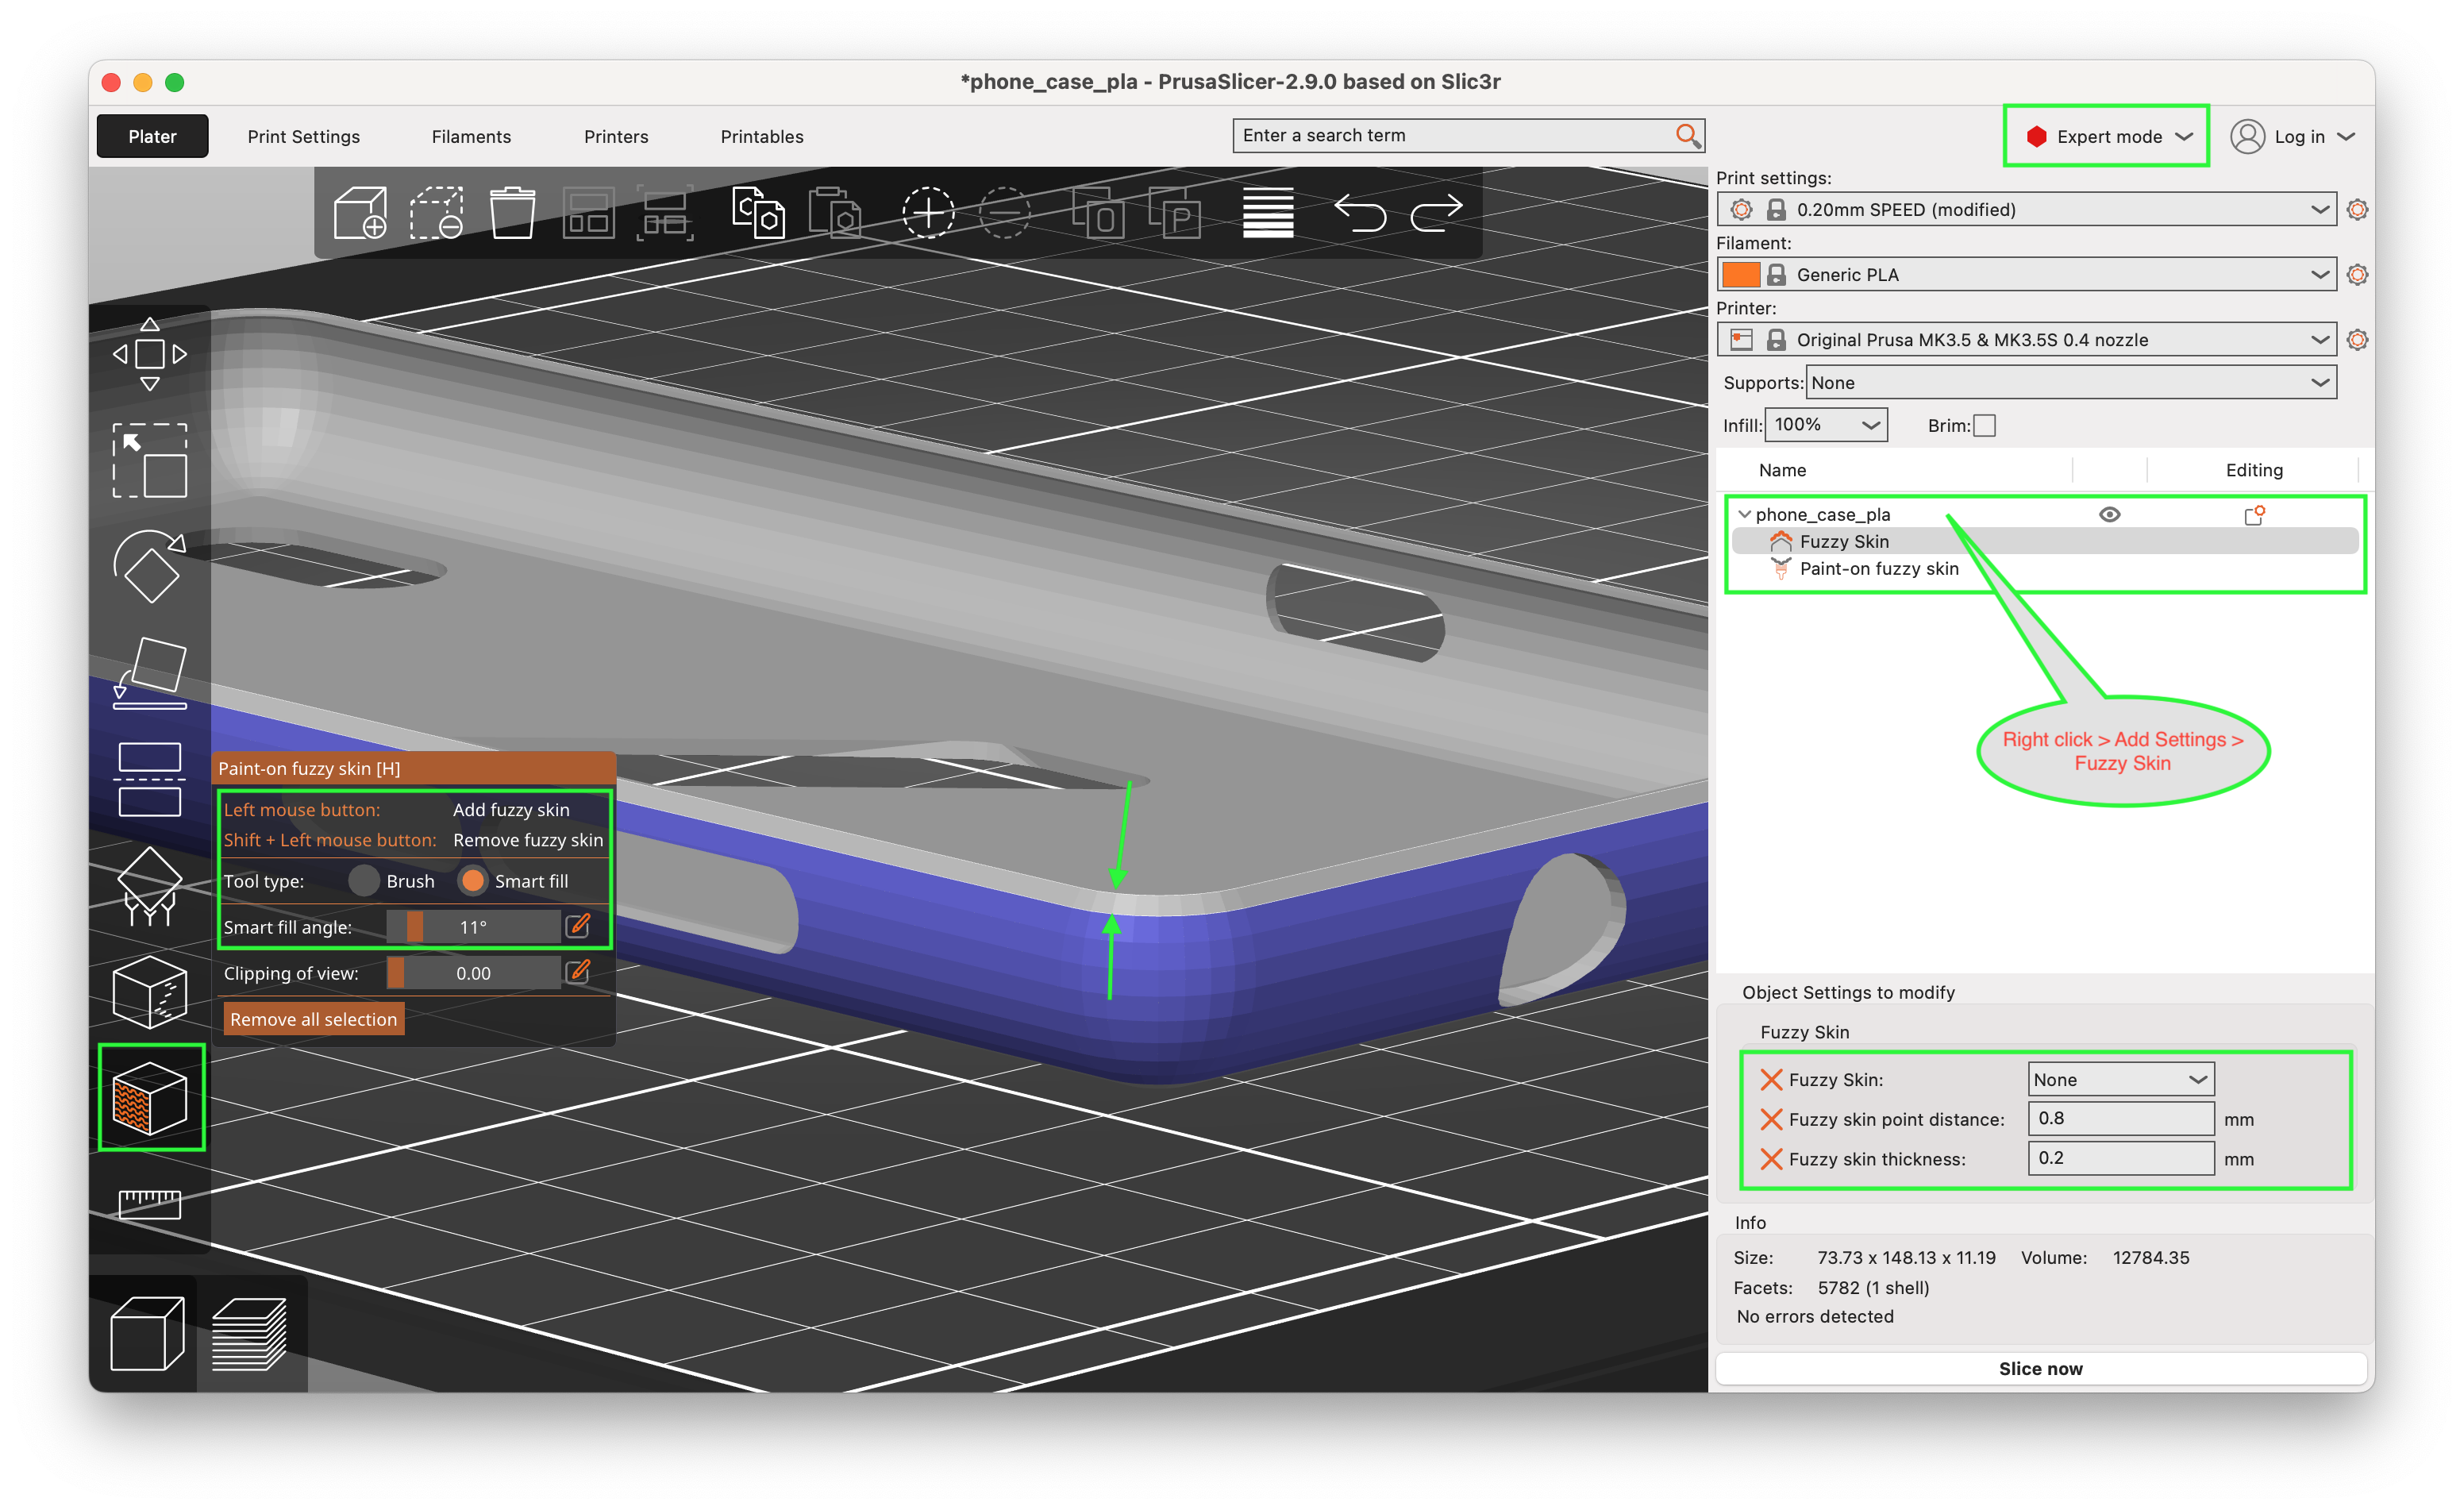Select the Smart fill tool type

pos(472,881)
